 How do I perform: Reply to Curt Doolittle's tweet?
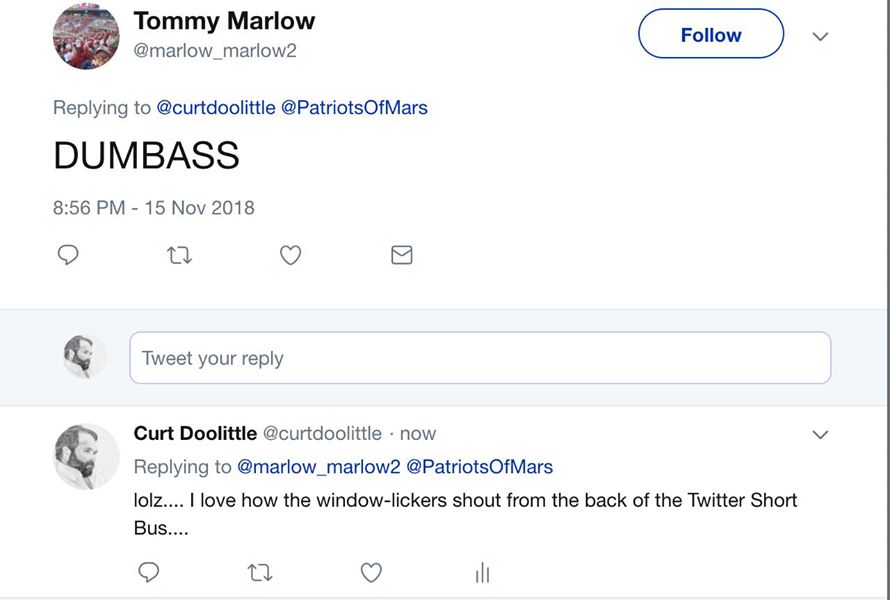149,572
